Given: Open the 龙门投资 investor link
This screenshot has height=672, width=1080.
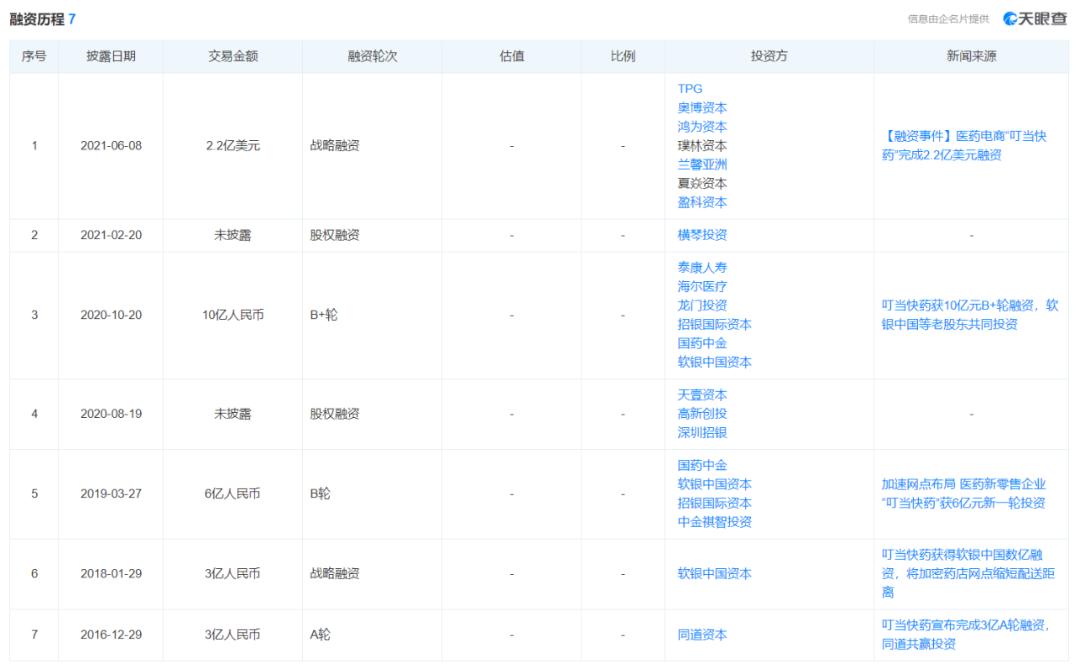Looking at the screenshot, I should 702,305.
